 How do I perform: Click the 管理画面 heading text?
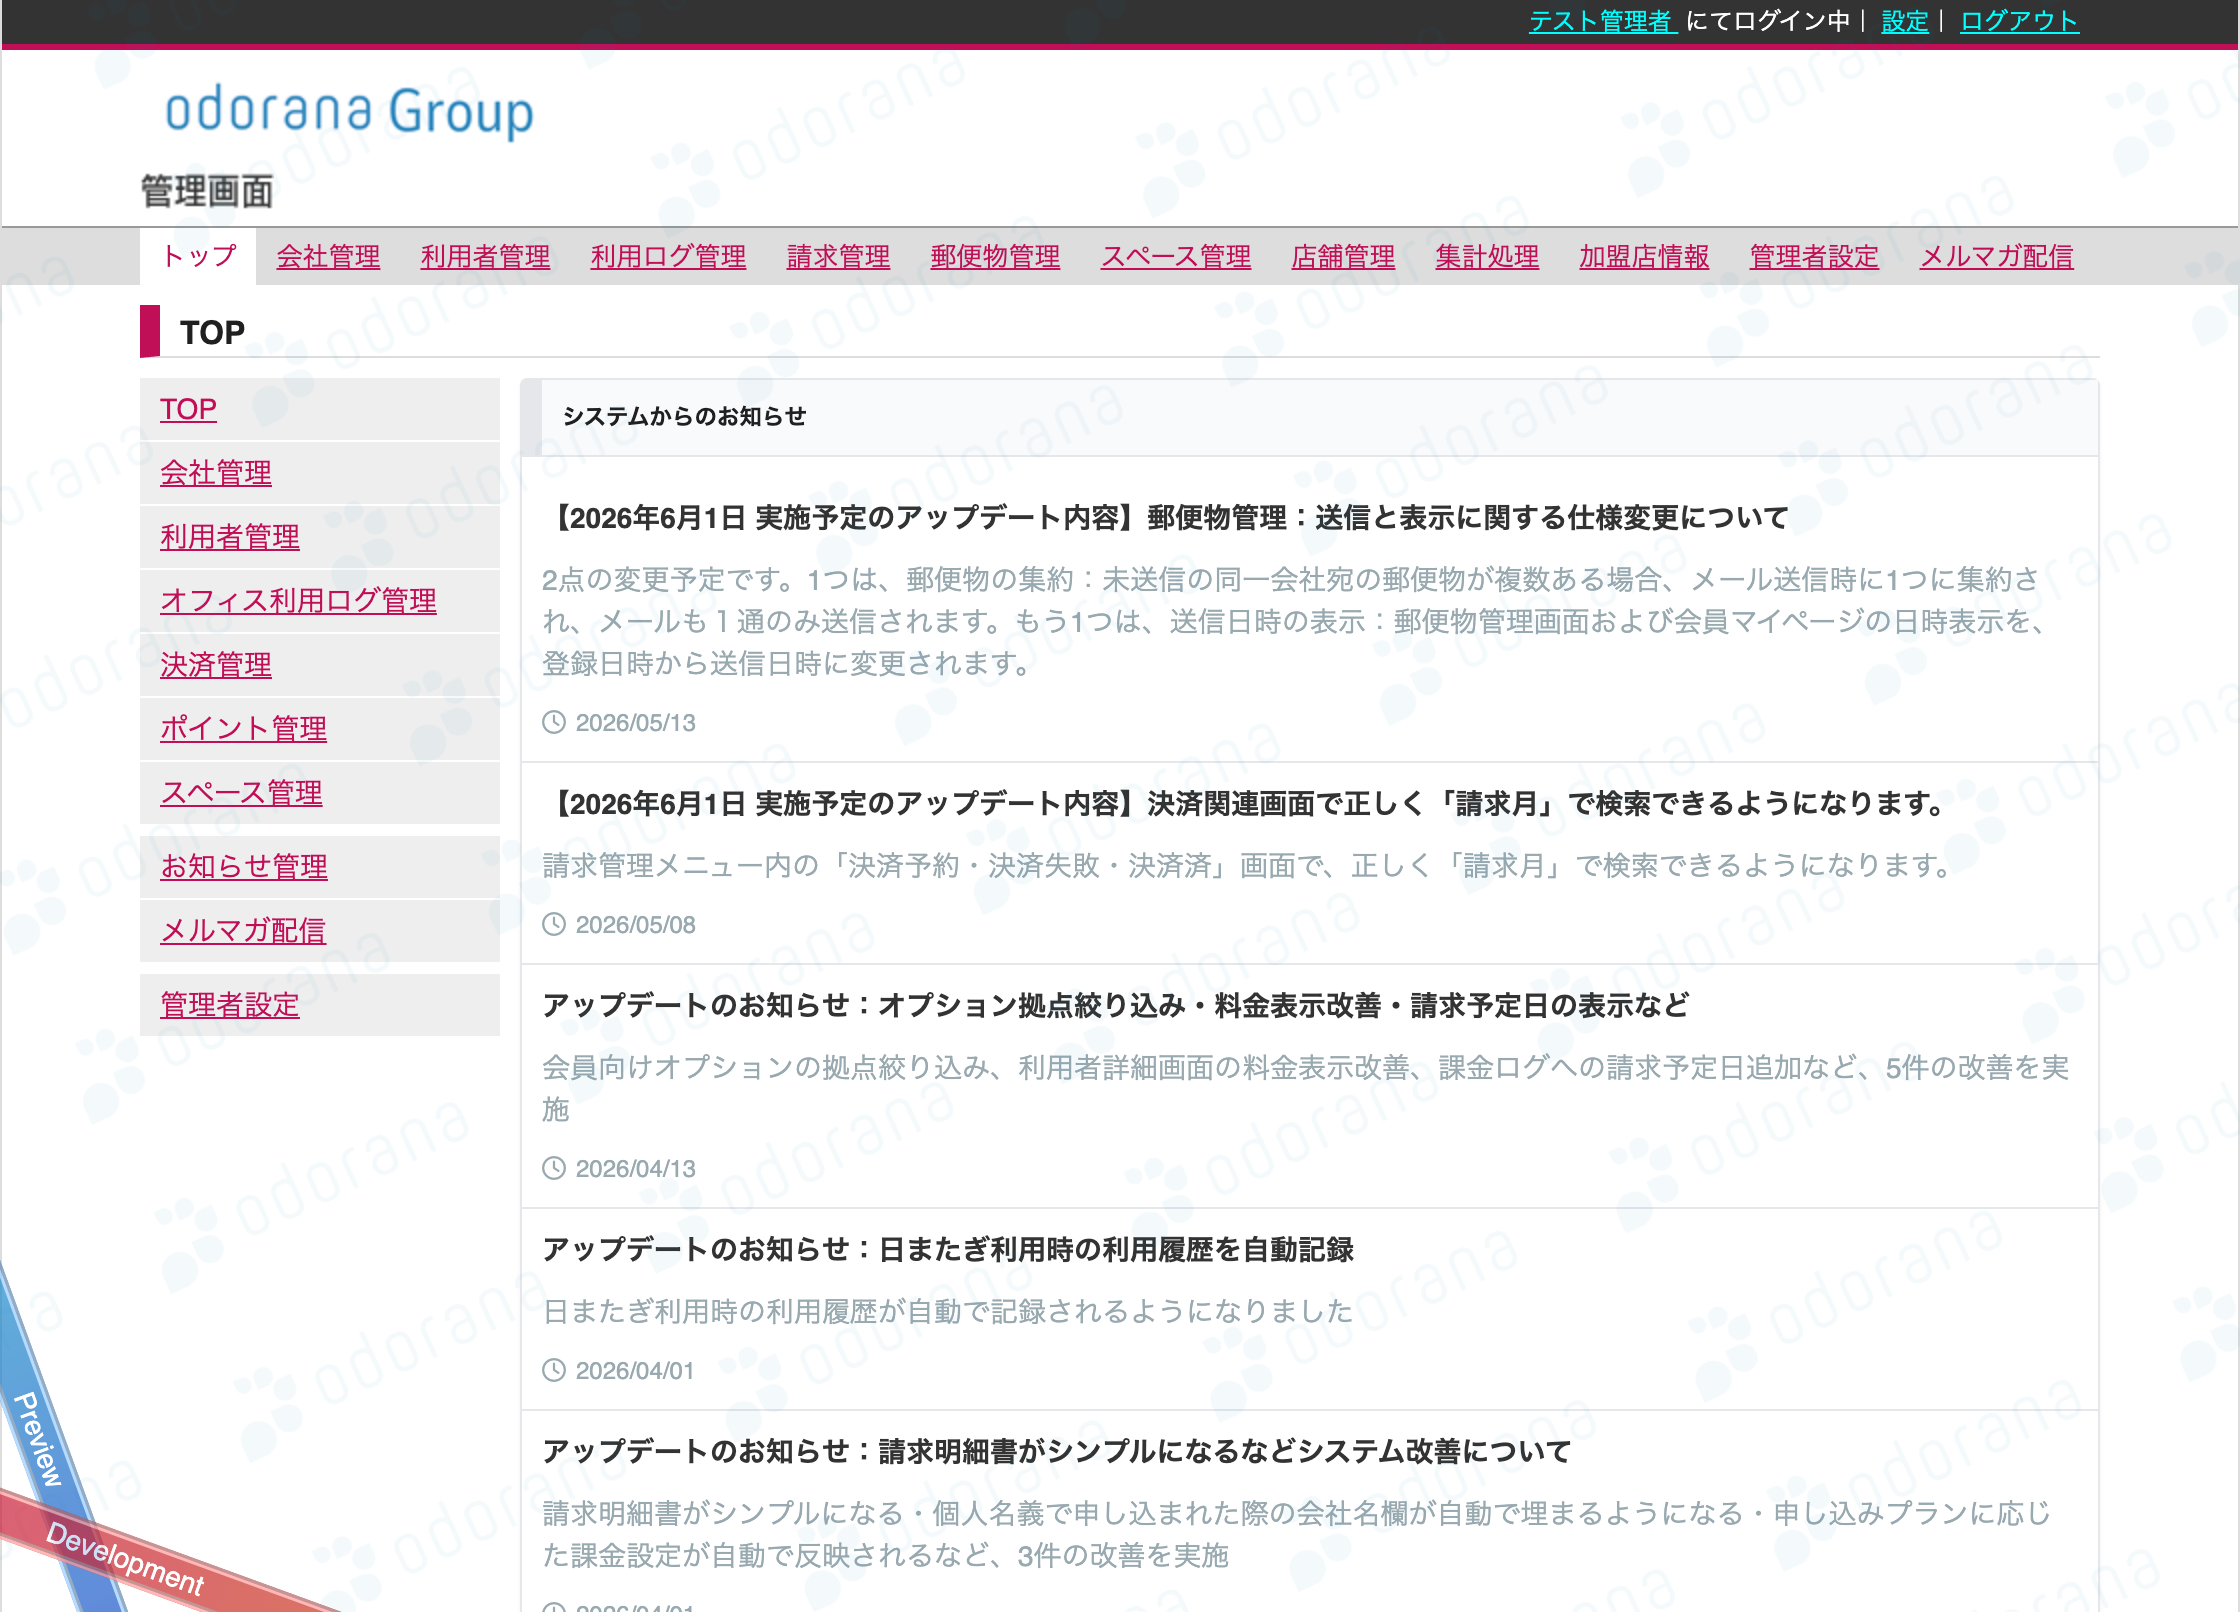pos(207,191)
